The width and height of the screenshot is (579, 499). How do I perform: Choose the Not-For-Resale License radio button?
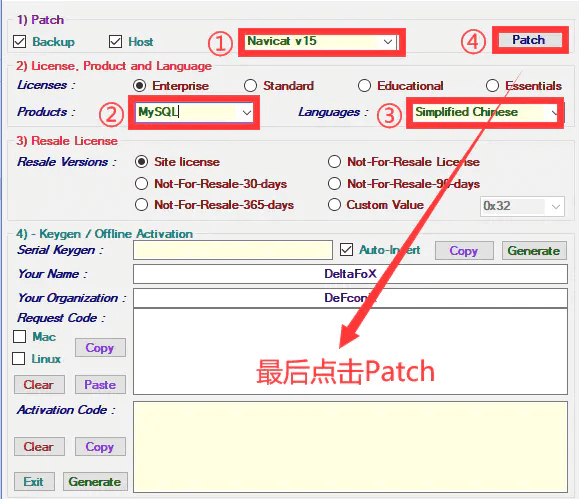coord(334,162)
